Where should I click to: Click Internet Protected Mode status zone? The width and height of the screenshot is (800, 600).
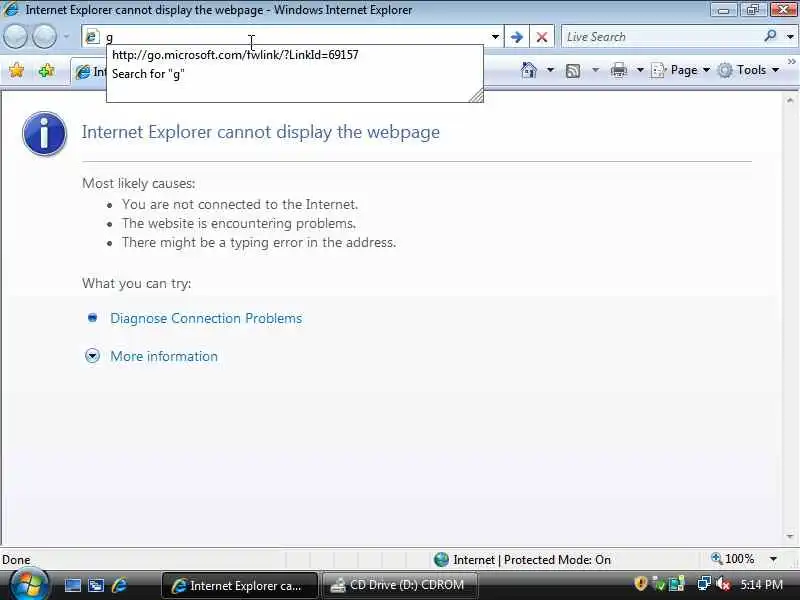pos(521,560)
